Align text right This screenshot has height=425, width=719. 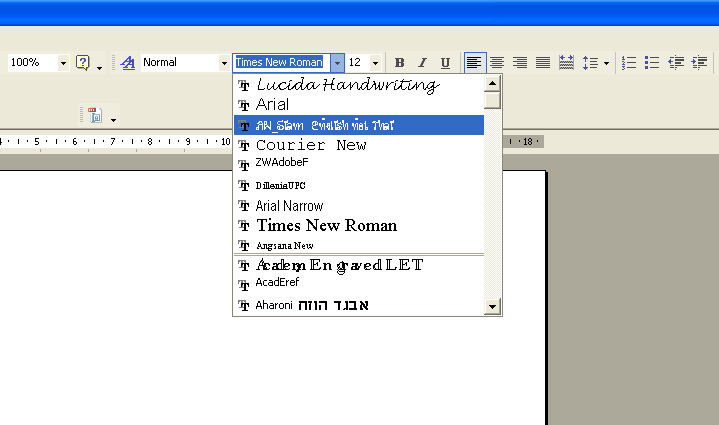tap(520, 62)
